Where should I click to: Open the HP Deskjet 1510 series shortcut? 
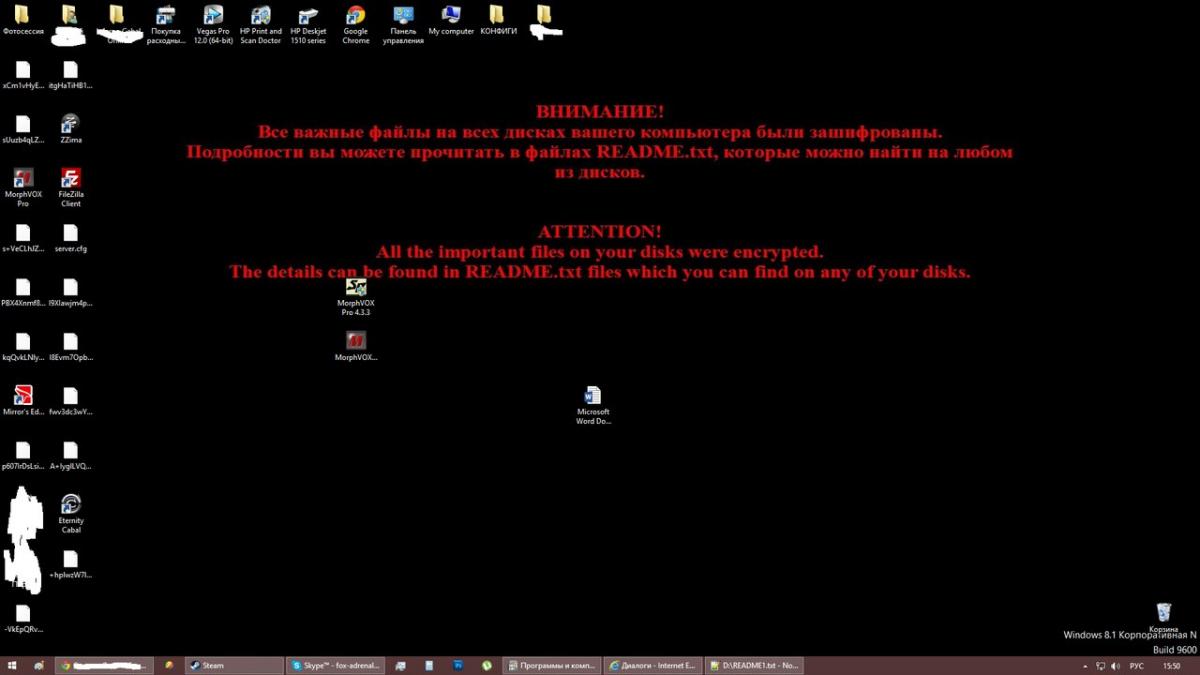click(x=308, y=17)
